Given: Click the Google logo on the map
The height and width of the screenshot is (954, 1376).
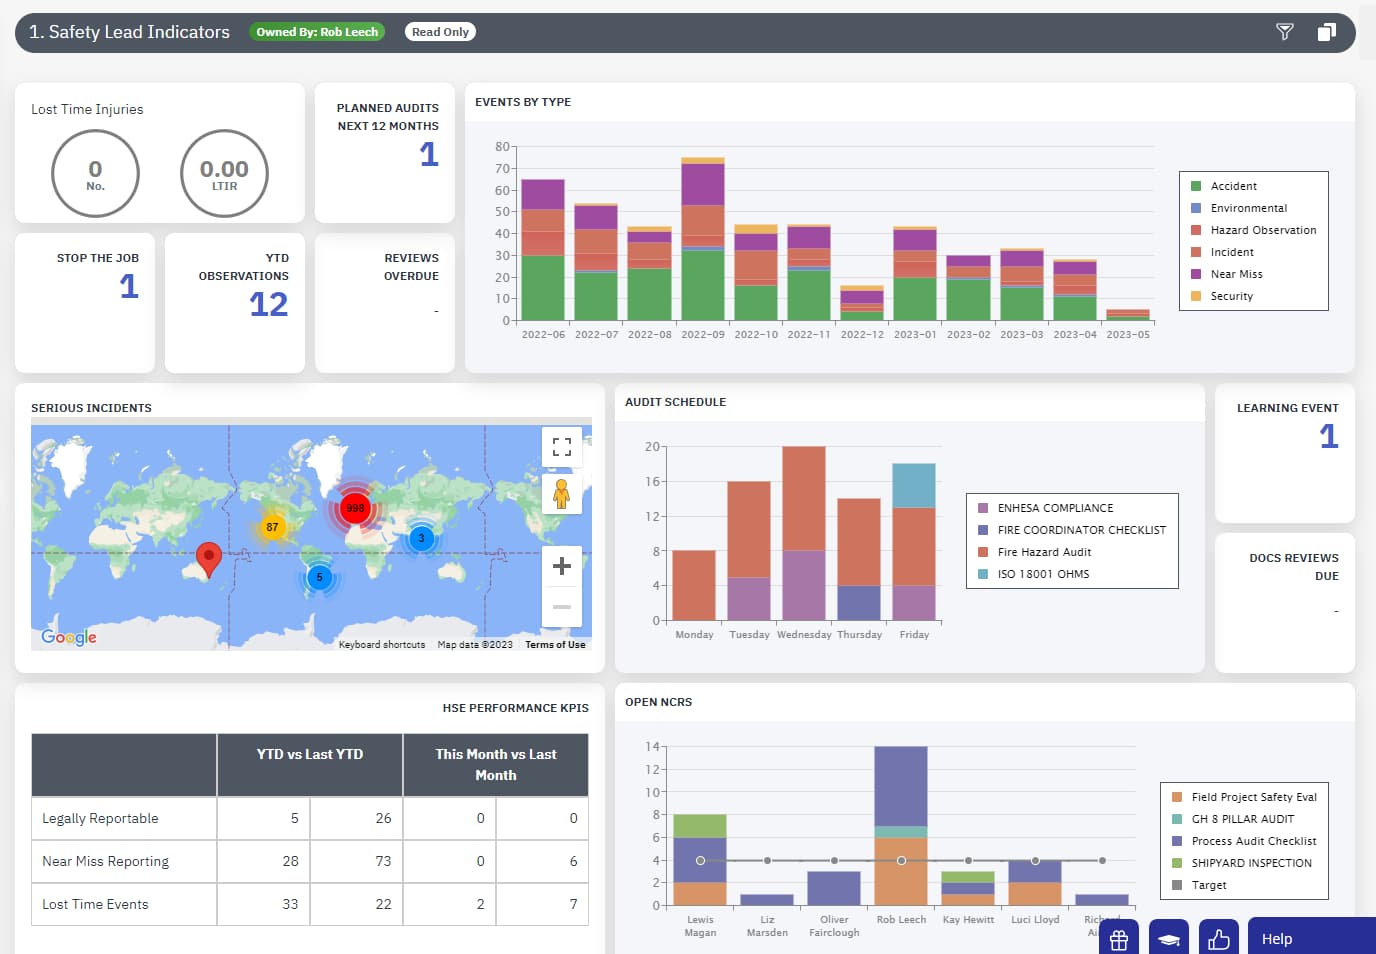Looking at the screenshot, I should click(x=66, y=637).
